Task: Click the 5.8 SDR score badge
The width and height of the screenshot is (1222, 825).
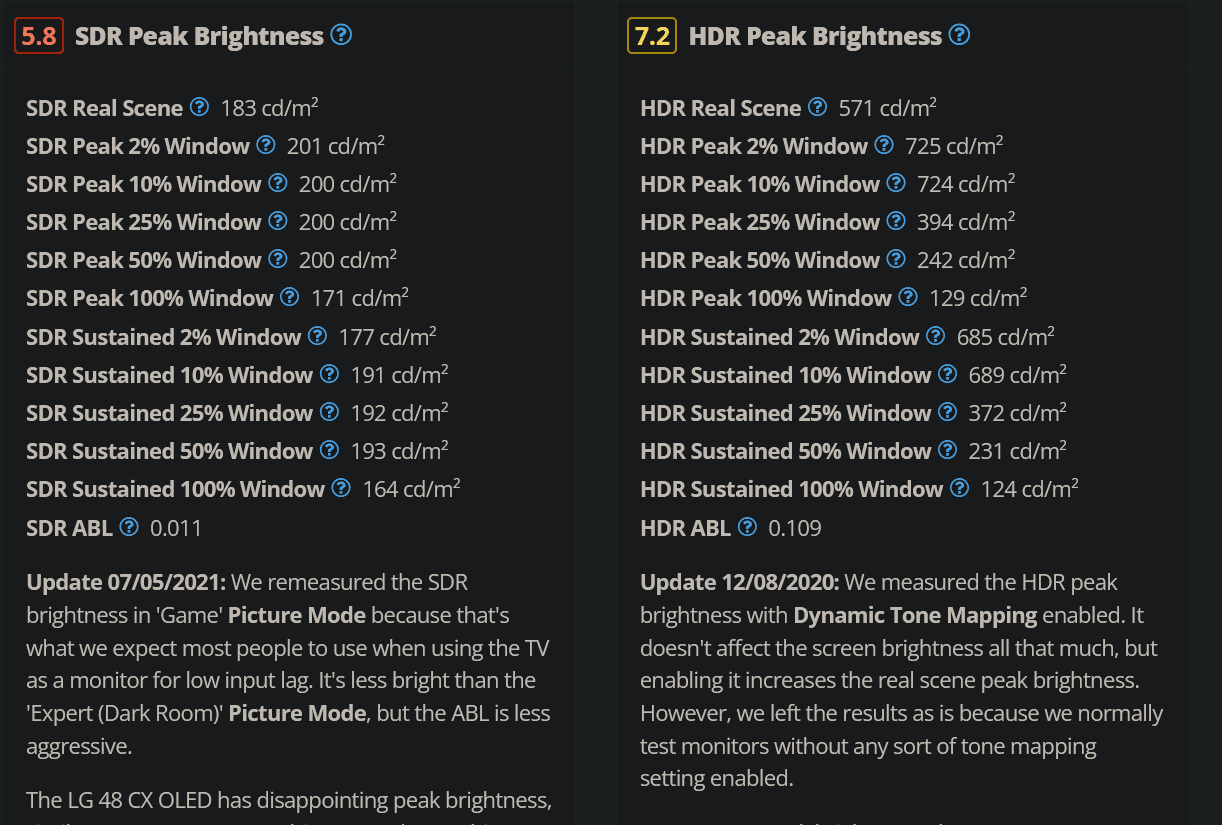Action: (x=39, y=37)
